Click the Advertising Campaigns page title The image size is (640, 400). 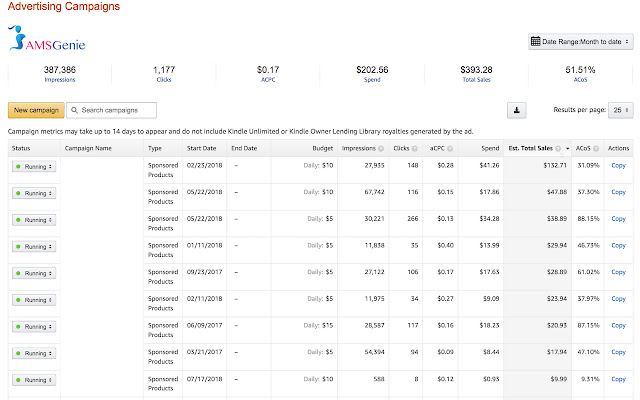click(64, 7)
